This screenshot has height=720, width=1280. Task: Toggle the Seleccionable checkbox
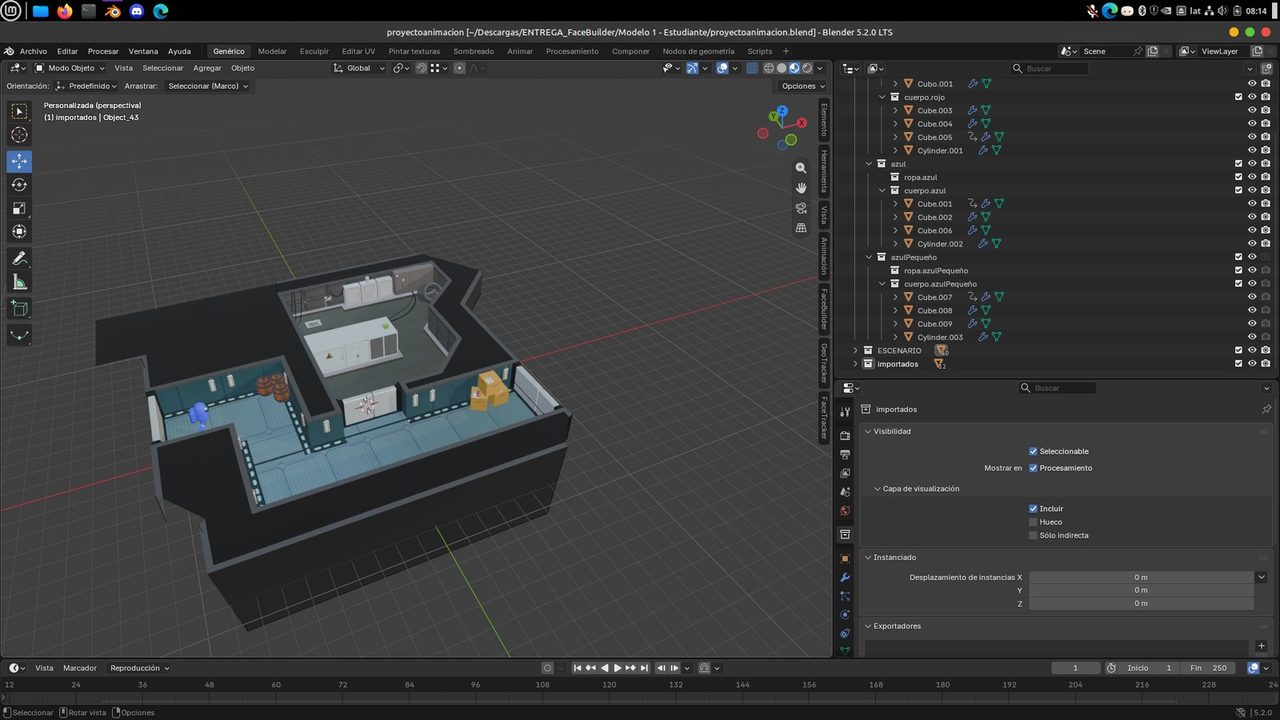(1033, 451)
